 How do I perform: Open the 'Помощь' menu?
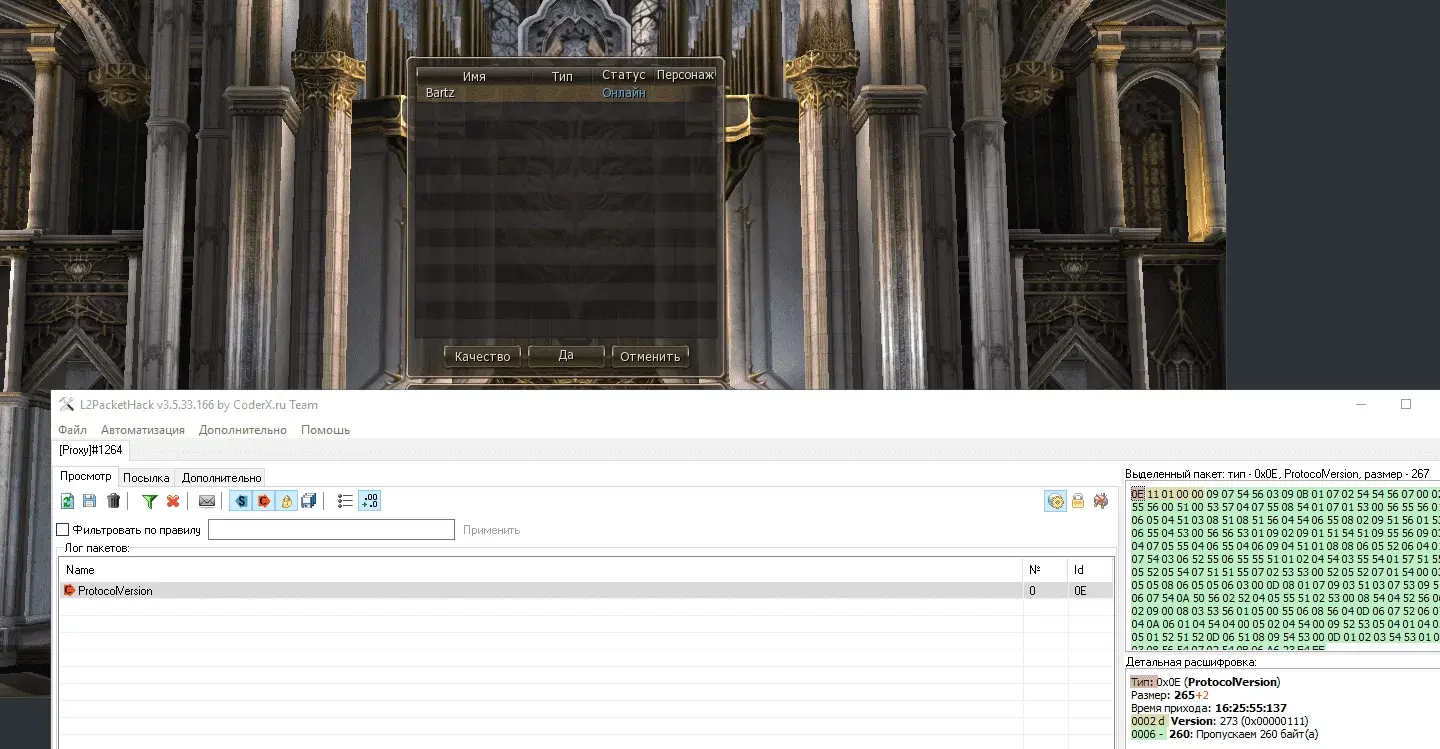tap(326, 430)
